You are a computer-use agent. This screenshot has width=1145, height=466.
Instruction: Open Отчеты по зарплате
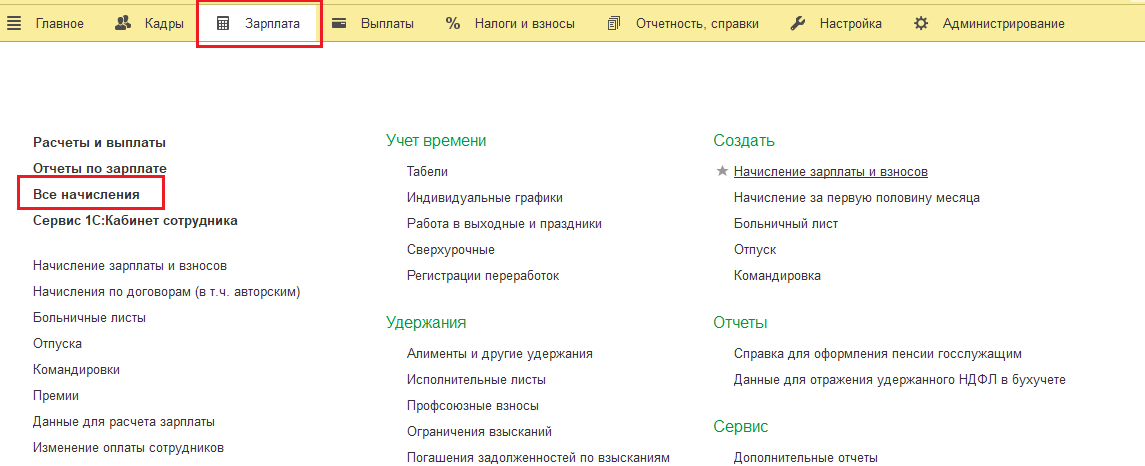pos(100,168)
